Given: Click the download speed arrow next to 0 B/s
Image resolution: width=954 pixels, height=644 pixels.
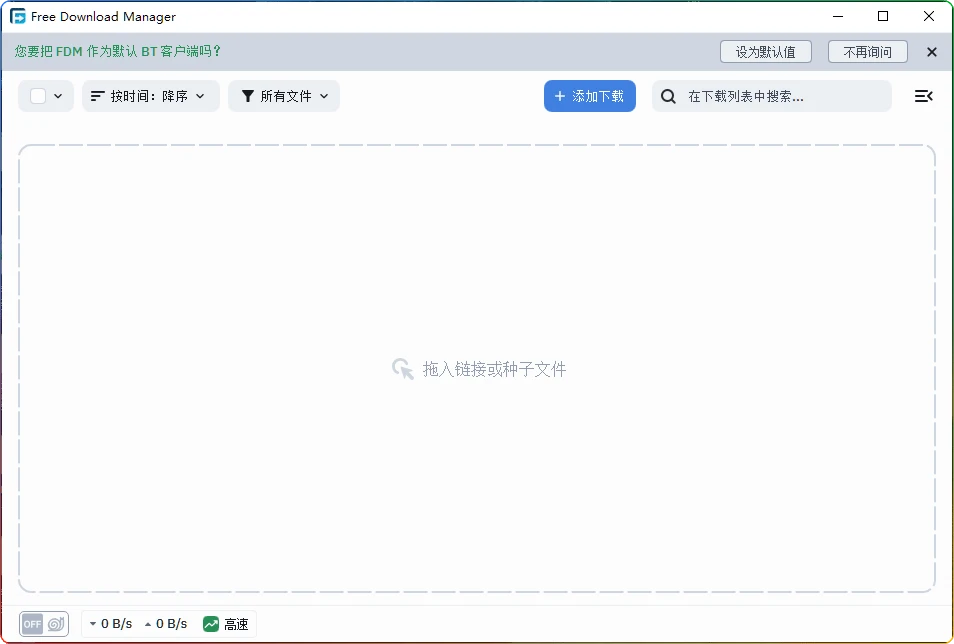Looking at the screenshot, I should [92, 623].
